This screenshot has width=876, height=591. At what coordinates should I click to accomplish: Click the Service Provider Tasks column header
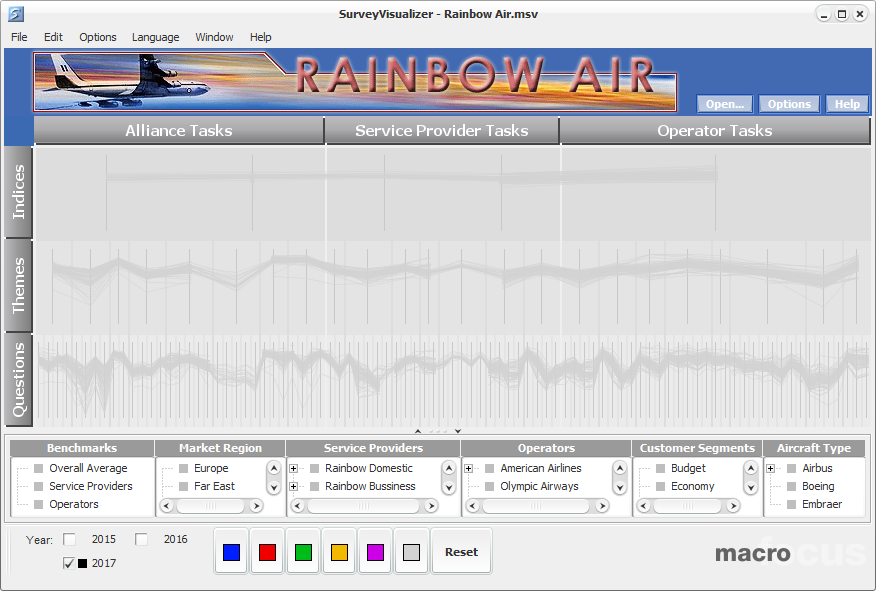point(441,131)
